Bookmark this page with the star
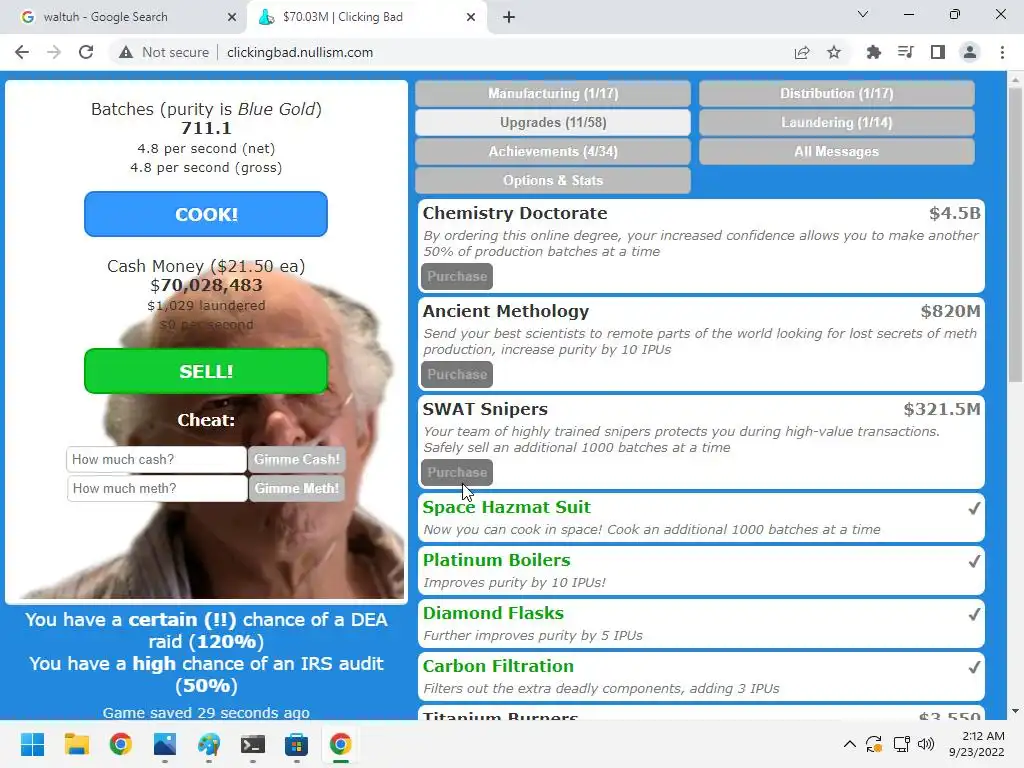The height and width of the screenshot is (768, 1024). pos(834,52)
